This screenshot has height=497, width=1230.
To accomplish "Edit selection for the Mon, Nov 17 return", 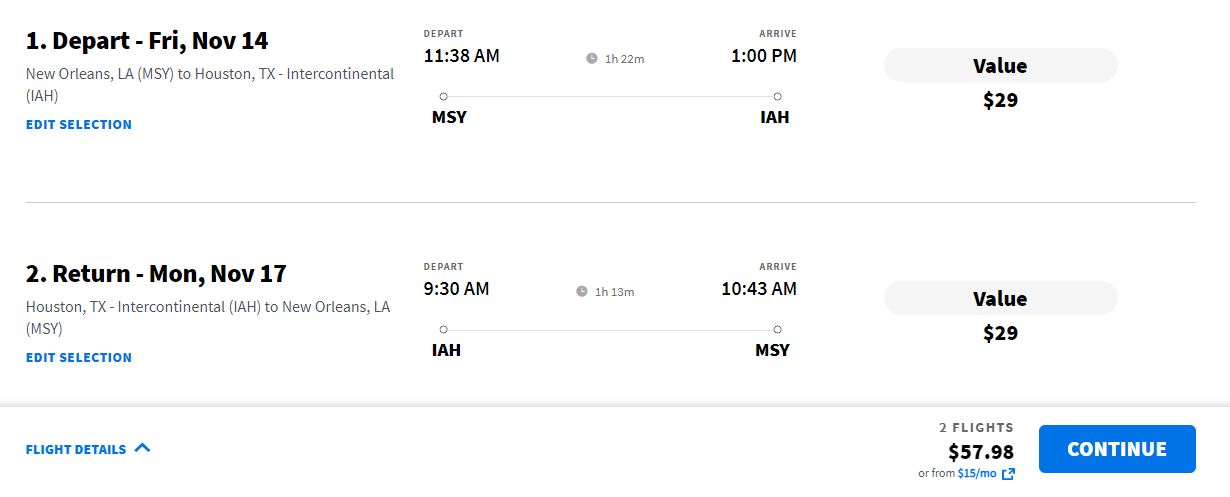I will [79, 357].
